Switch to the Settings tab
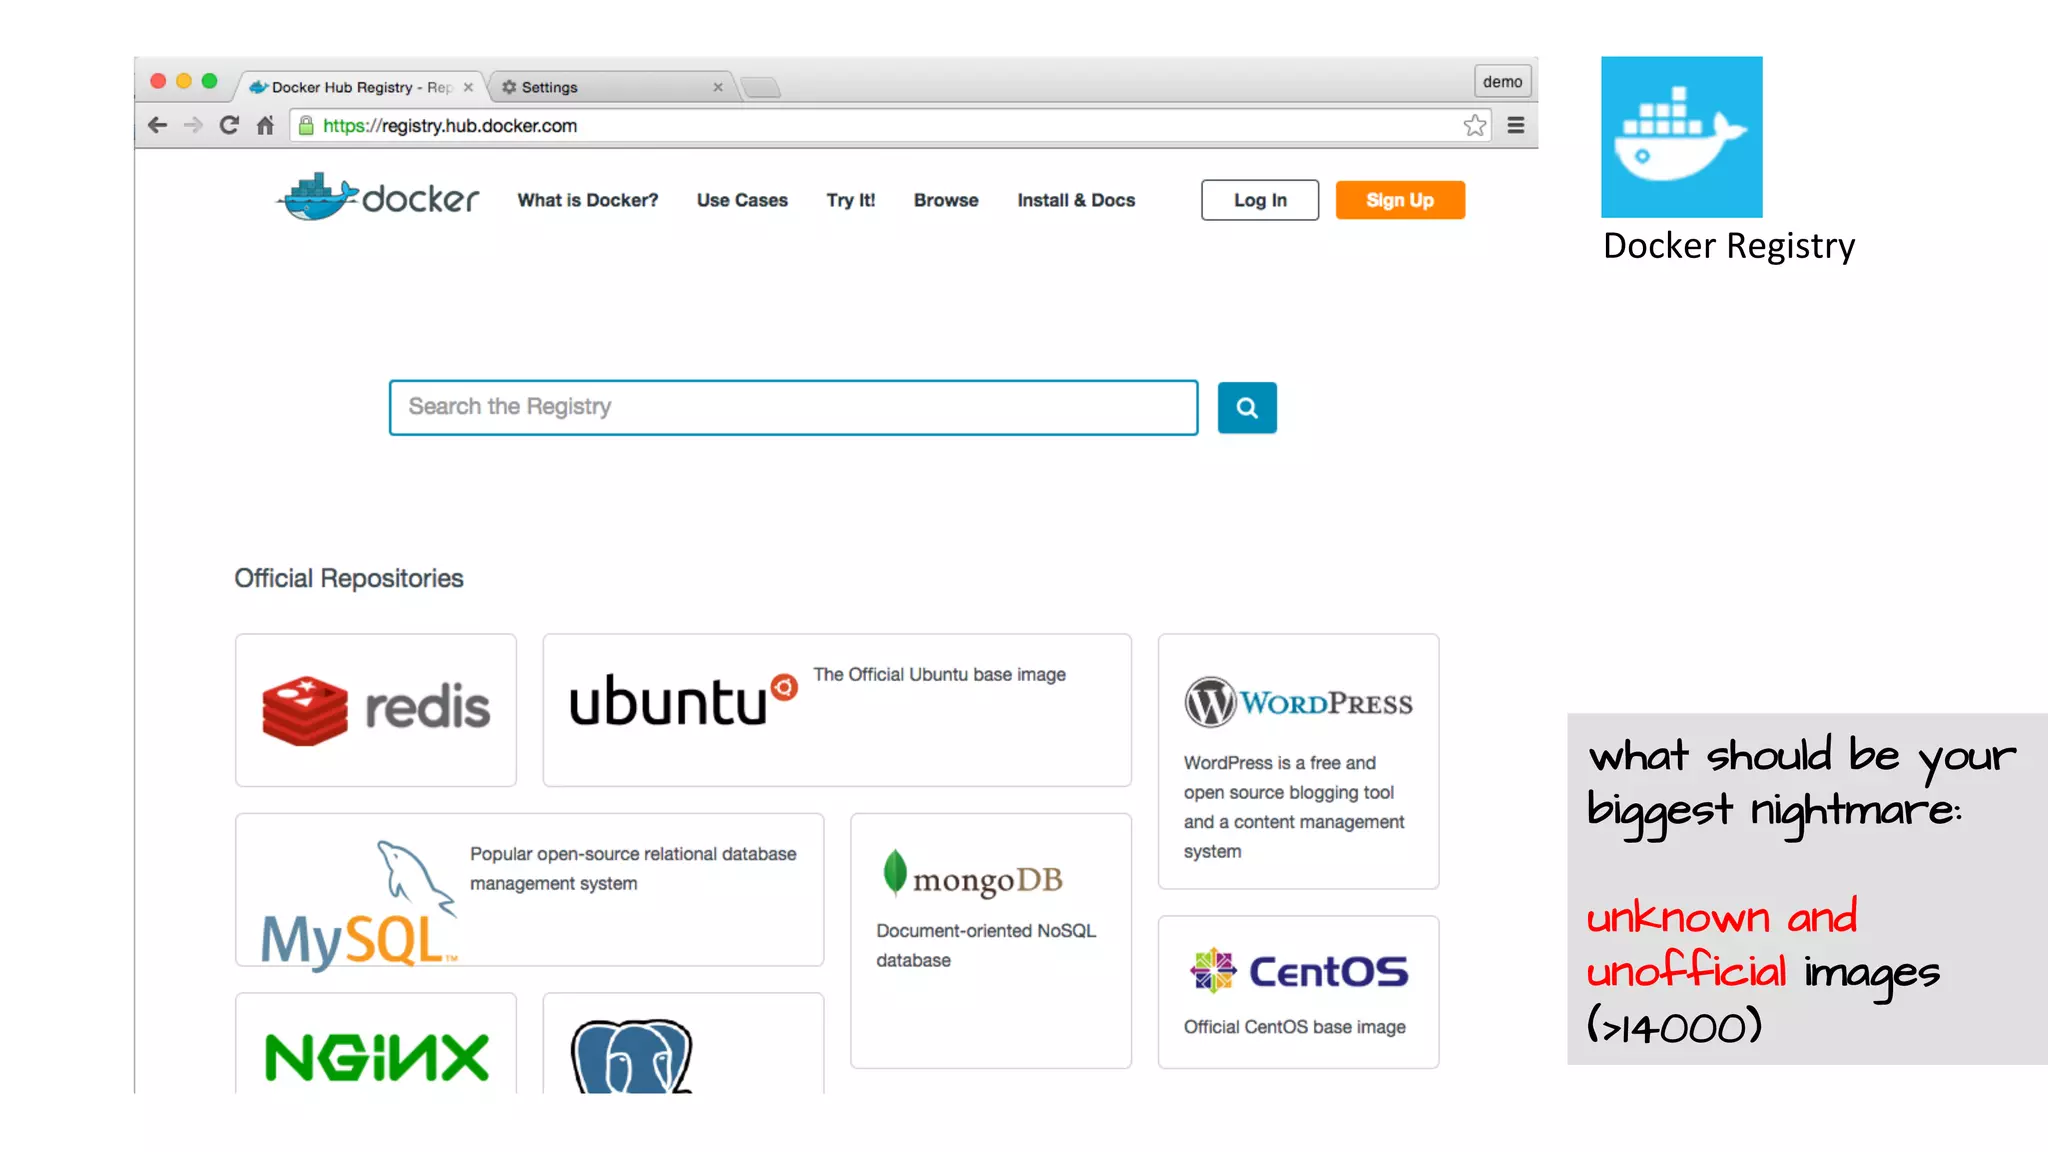 point(612,87)
